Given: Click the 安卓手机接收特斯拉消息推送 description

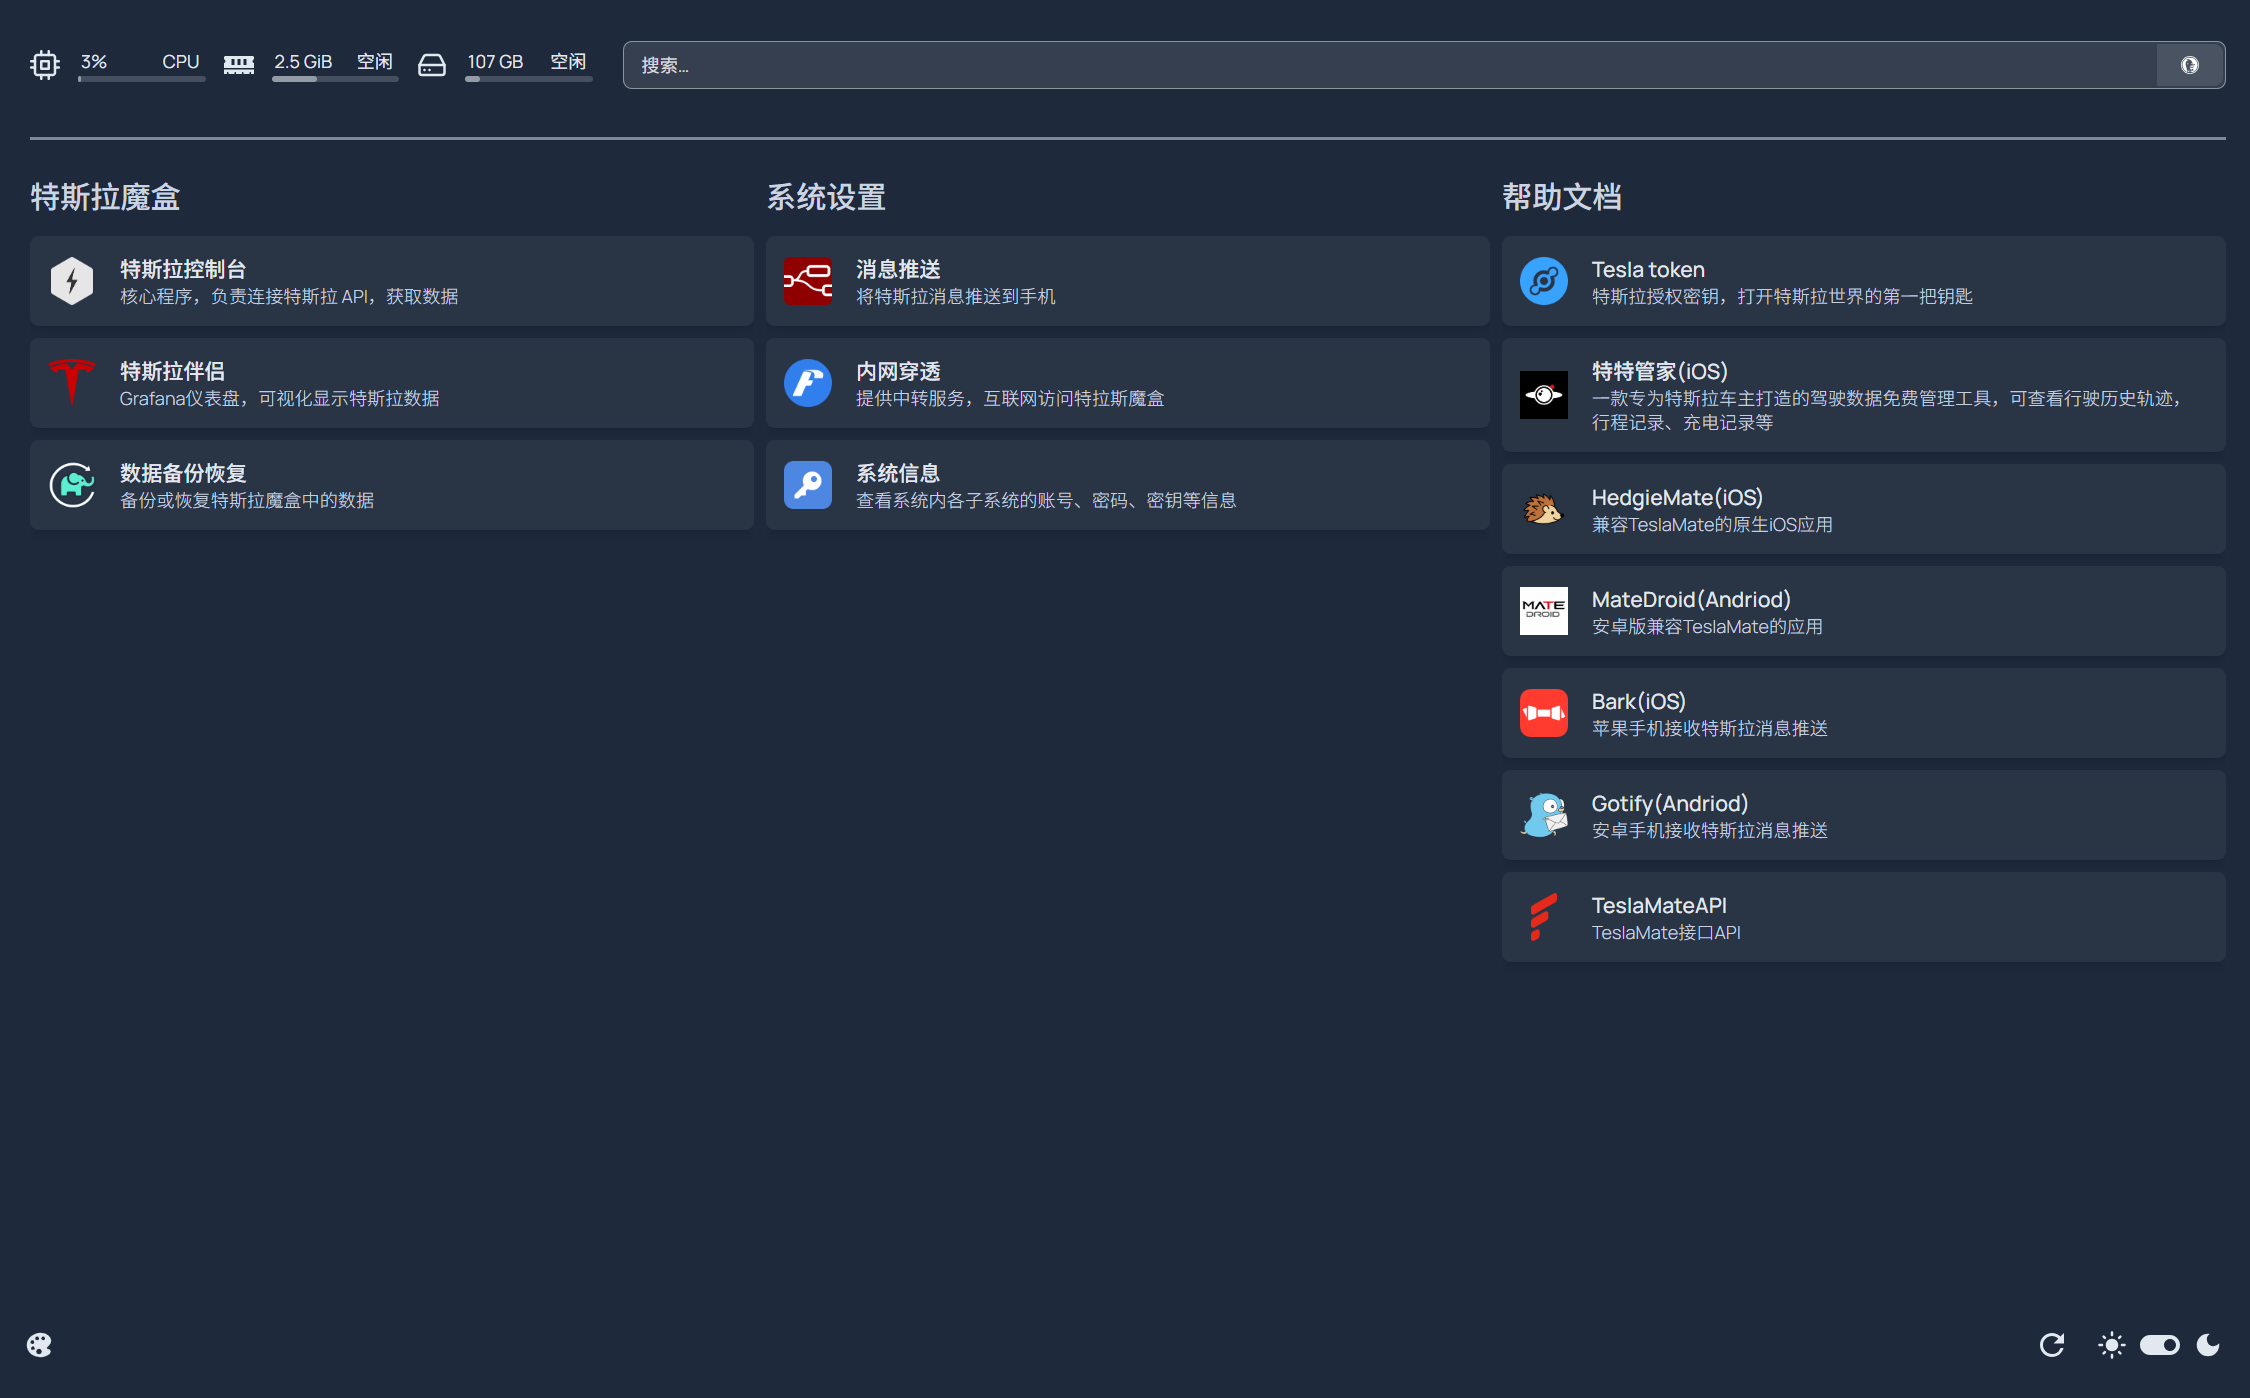Looking at the screenshot, I should (x=1710, y=831).
